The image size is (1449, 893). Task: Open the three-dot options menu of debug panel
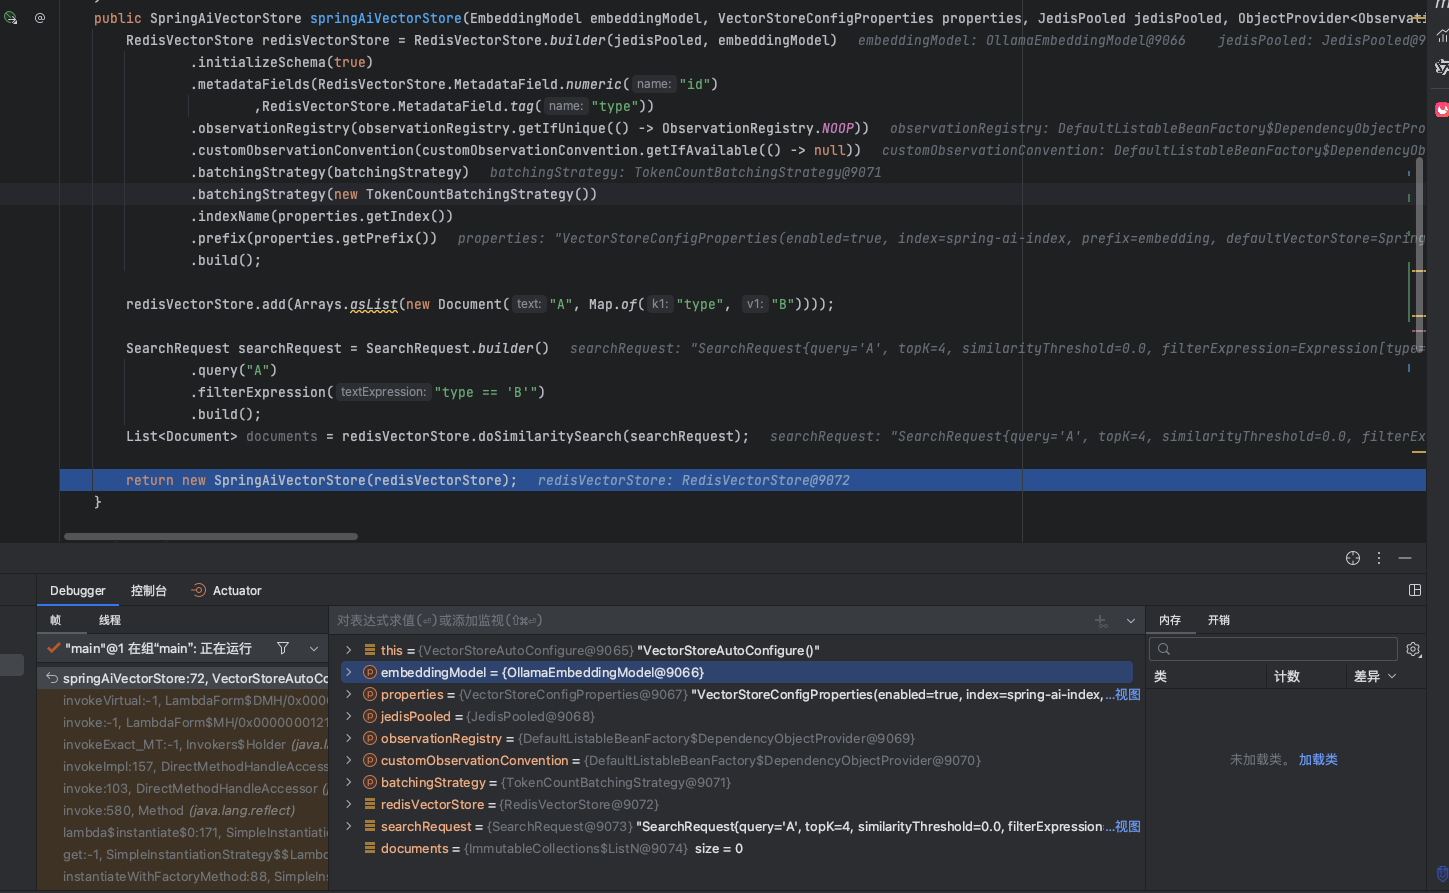[x=1379, y=558]
